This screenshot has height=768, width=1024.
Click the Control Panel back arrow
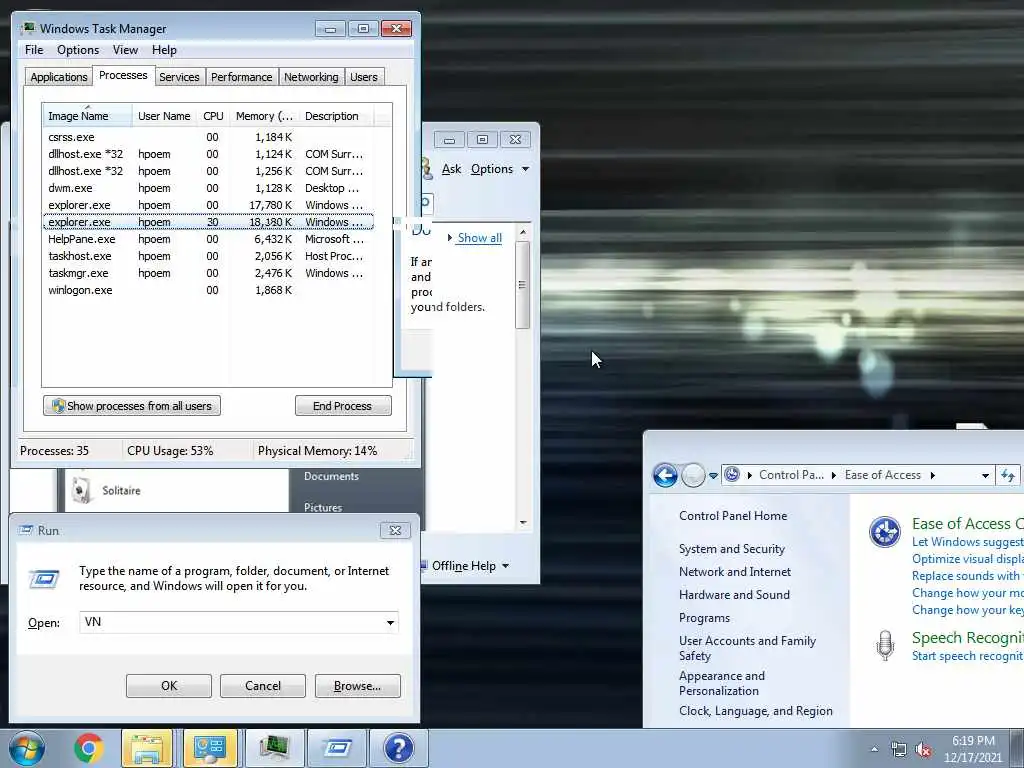pyautogui.click(x=665, y=475)
